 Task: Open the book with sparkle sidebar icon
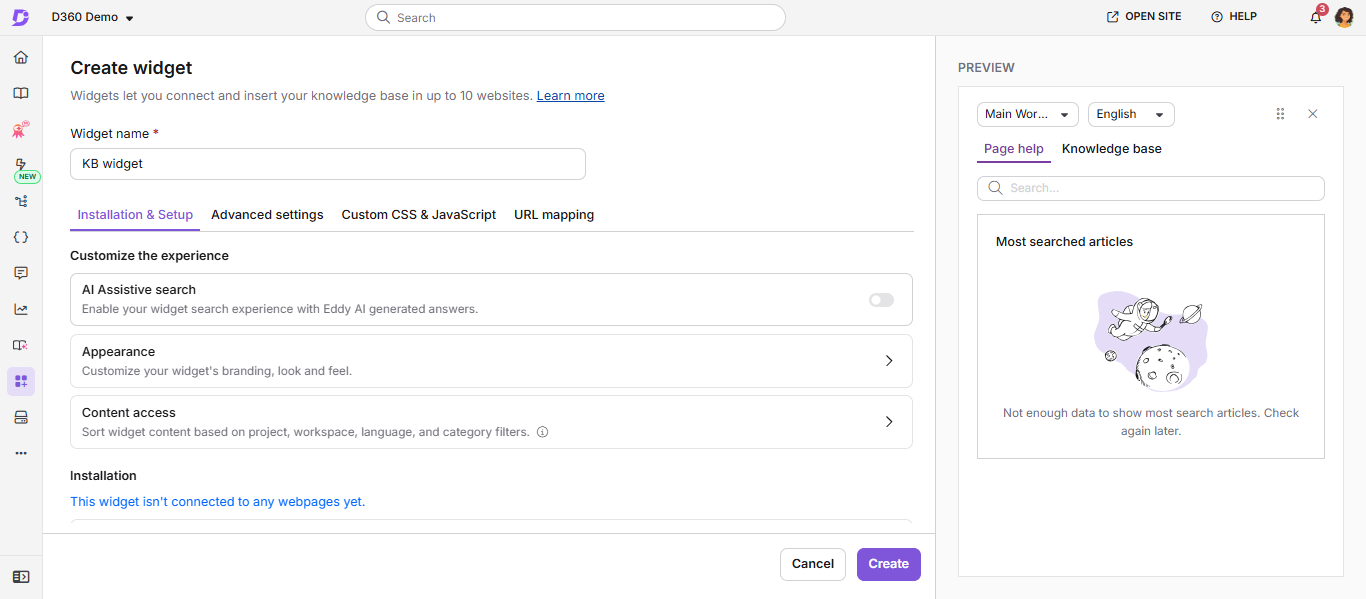pyautogui.click(x=21, y=345)
